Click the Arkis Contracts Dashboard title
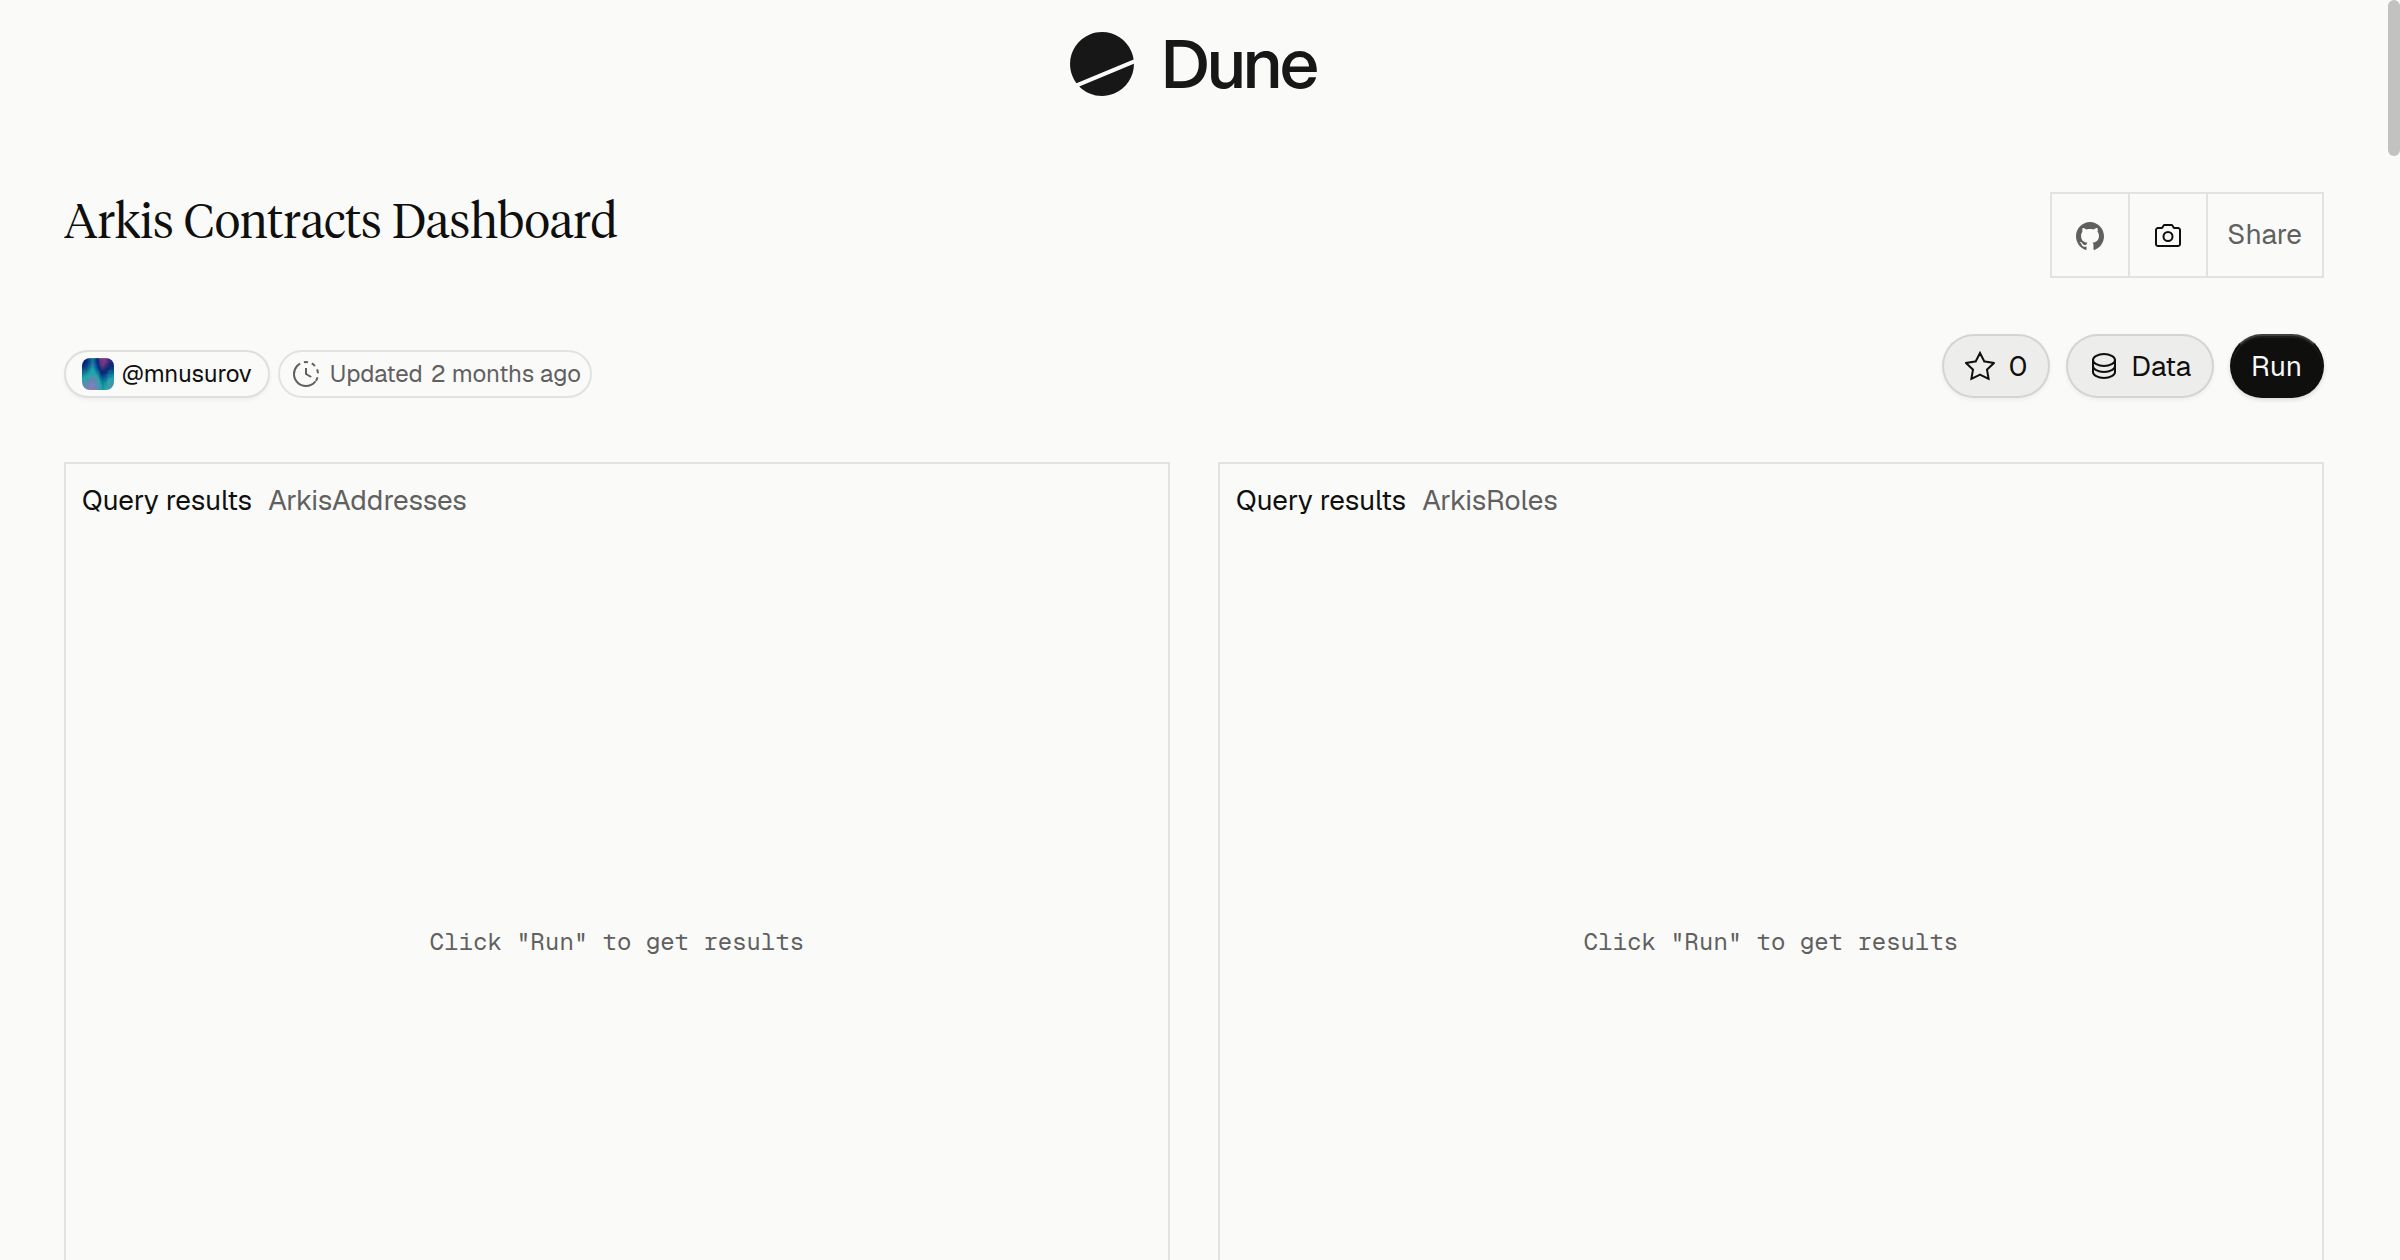Image resolution: width=2400 pixels, height=1260 pixels. click(341, 221)
